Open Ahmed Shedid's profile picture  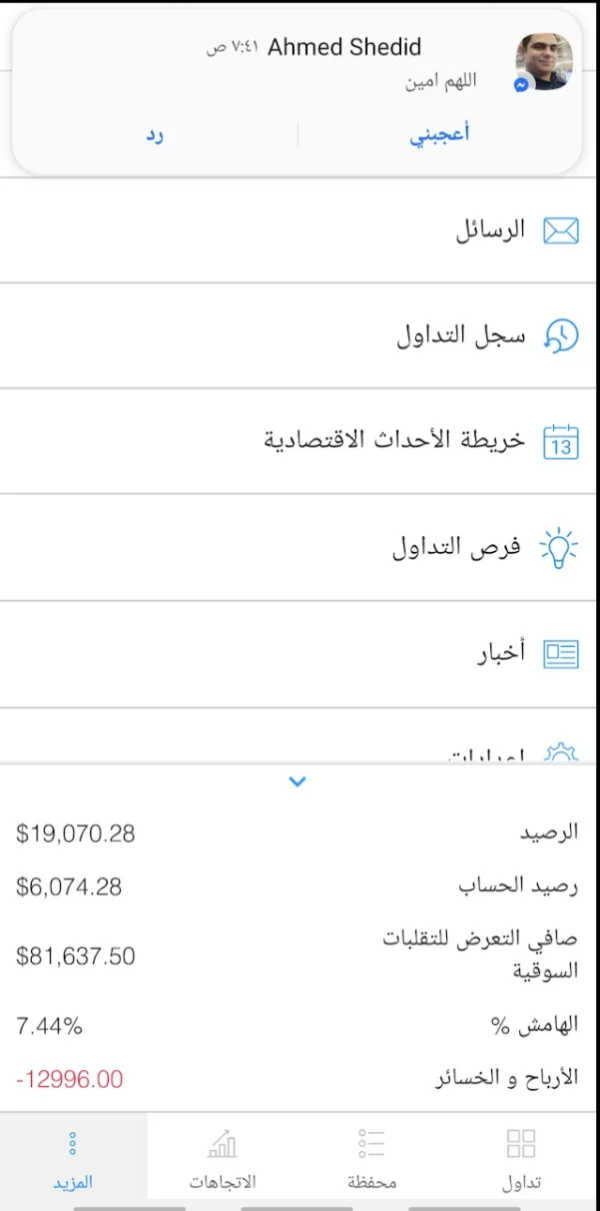click(544, 62)
